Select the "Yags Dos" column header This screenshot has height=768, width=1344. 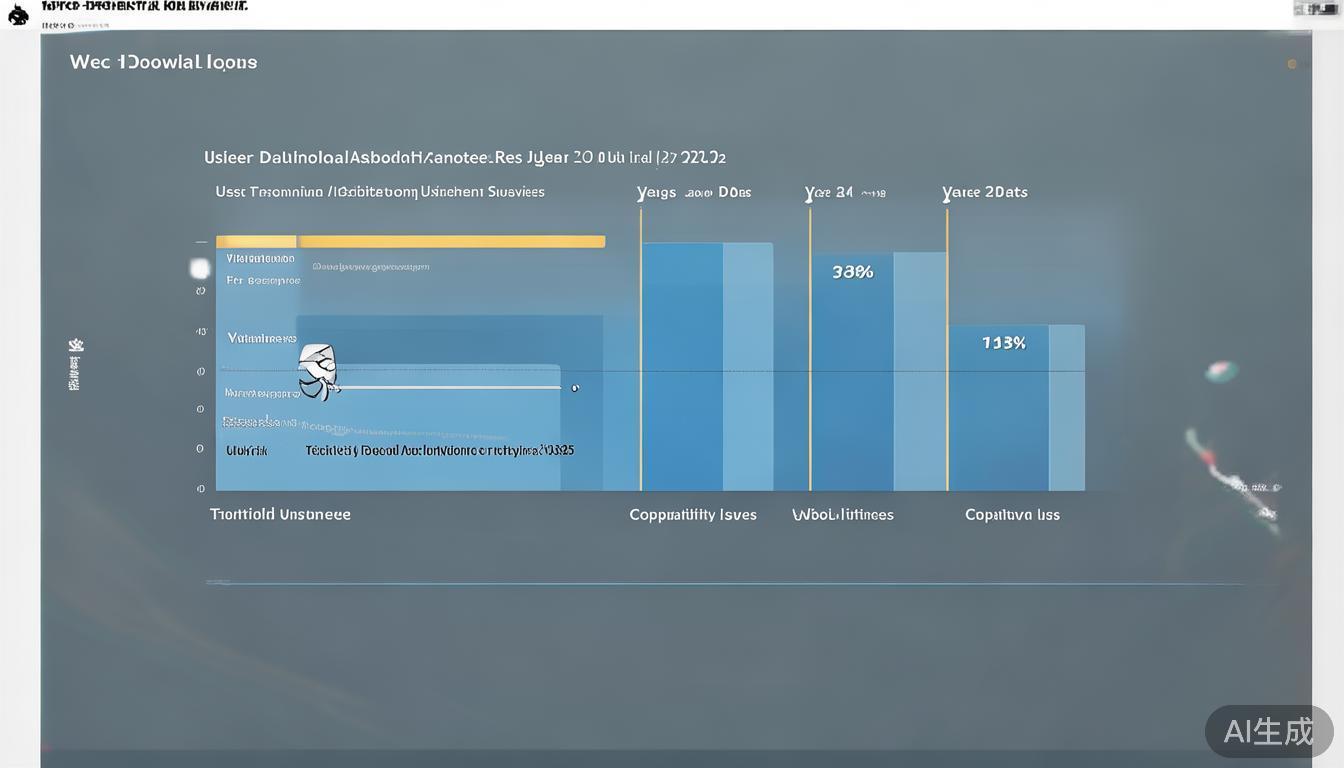pyautogui.click(x=694, y=192)
